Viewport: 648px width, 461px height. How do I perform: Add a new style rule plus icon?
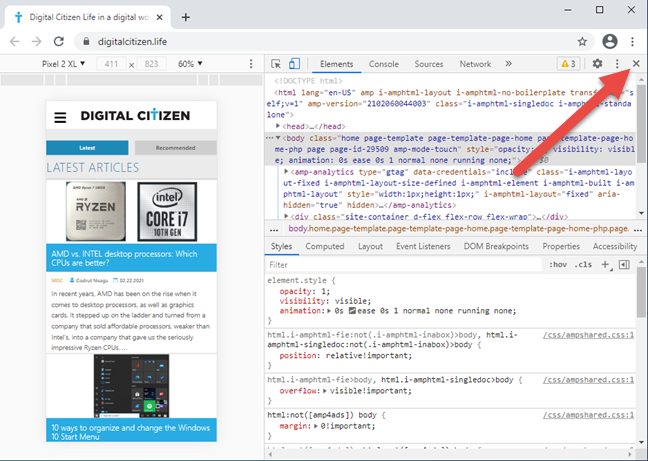[x=605, y=265]
